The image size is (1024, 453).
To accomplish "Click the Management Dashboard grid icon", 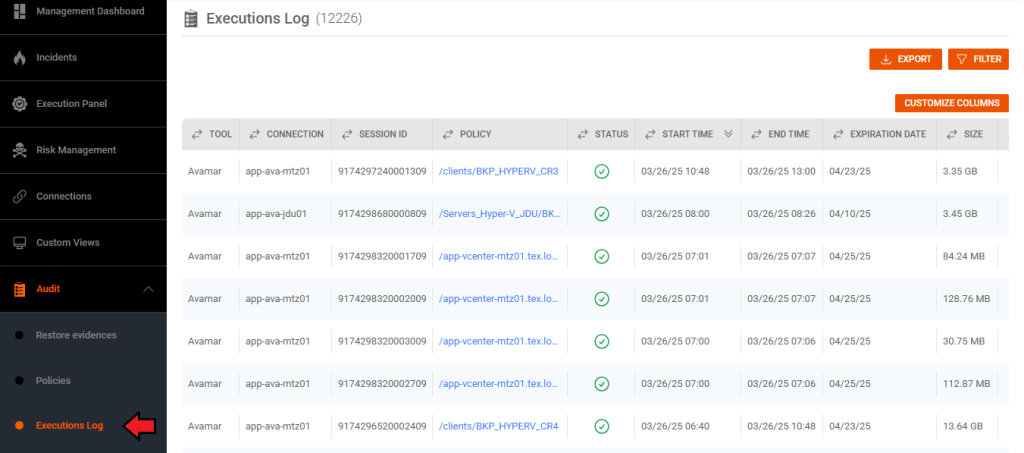I will (x=19, y=12).
